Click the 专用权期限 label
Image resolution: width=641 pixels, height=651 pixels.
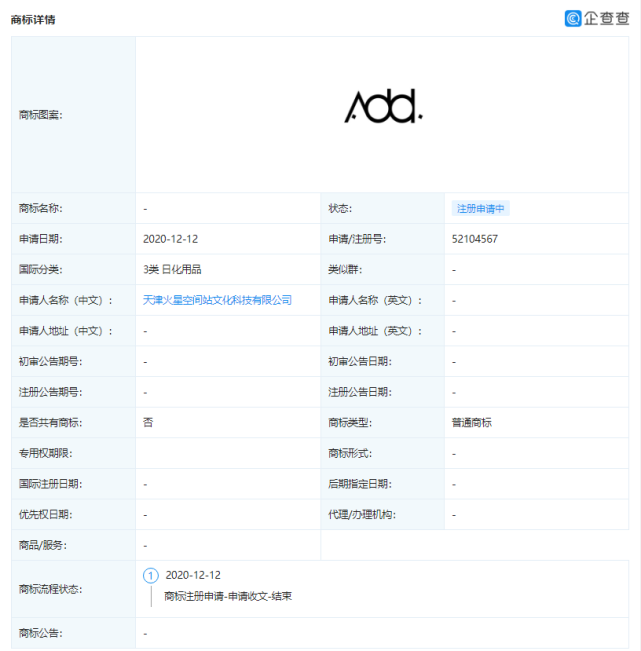46,453
